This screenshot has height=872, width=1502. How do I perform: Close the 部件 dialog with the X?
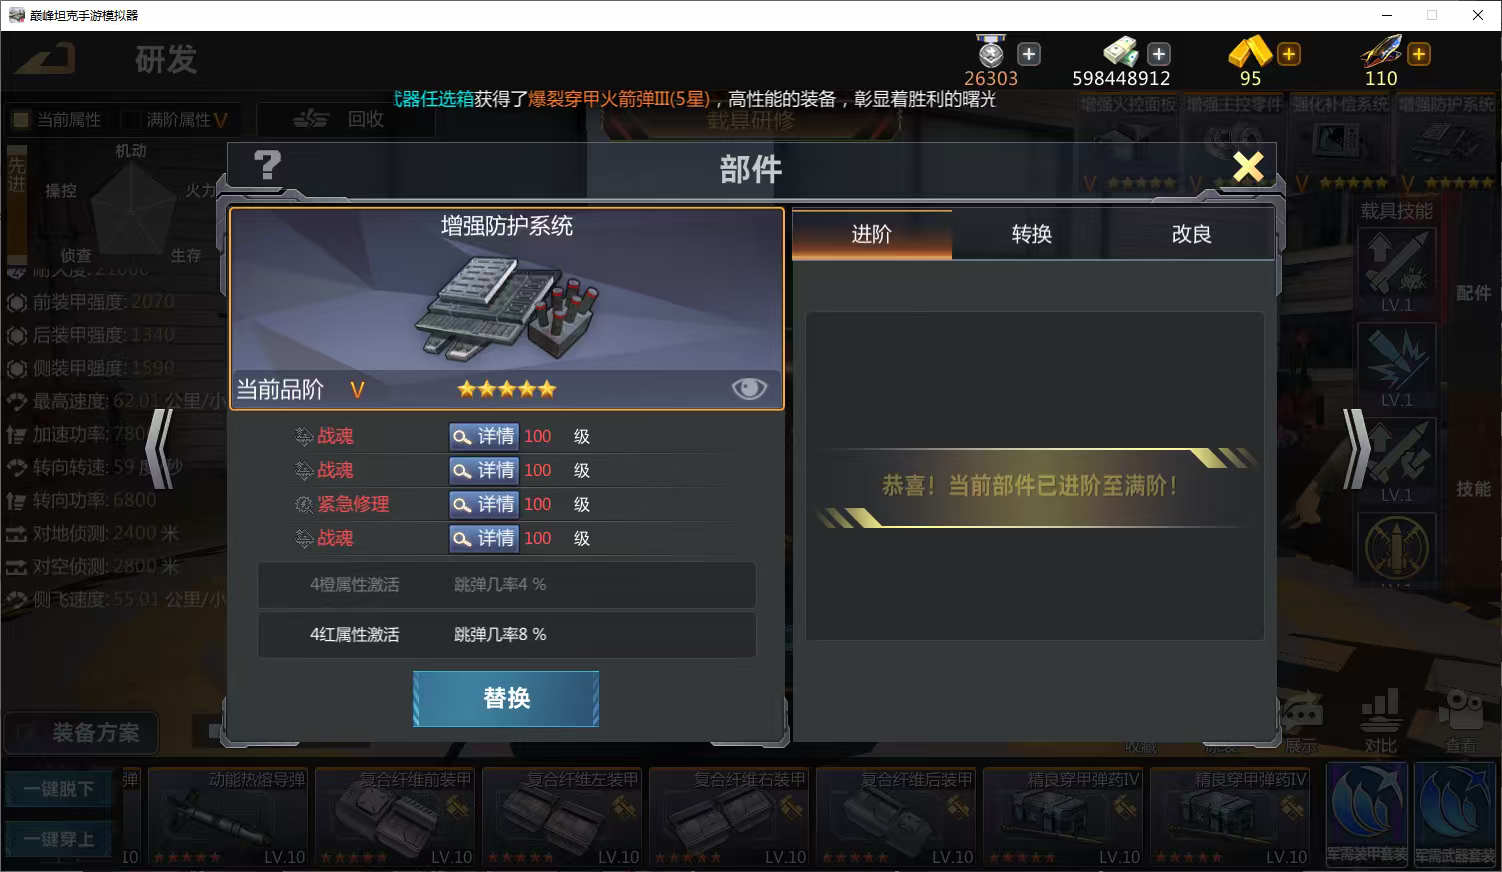1248,166
